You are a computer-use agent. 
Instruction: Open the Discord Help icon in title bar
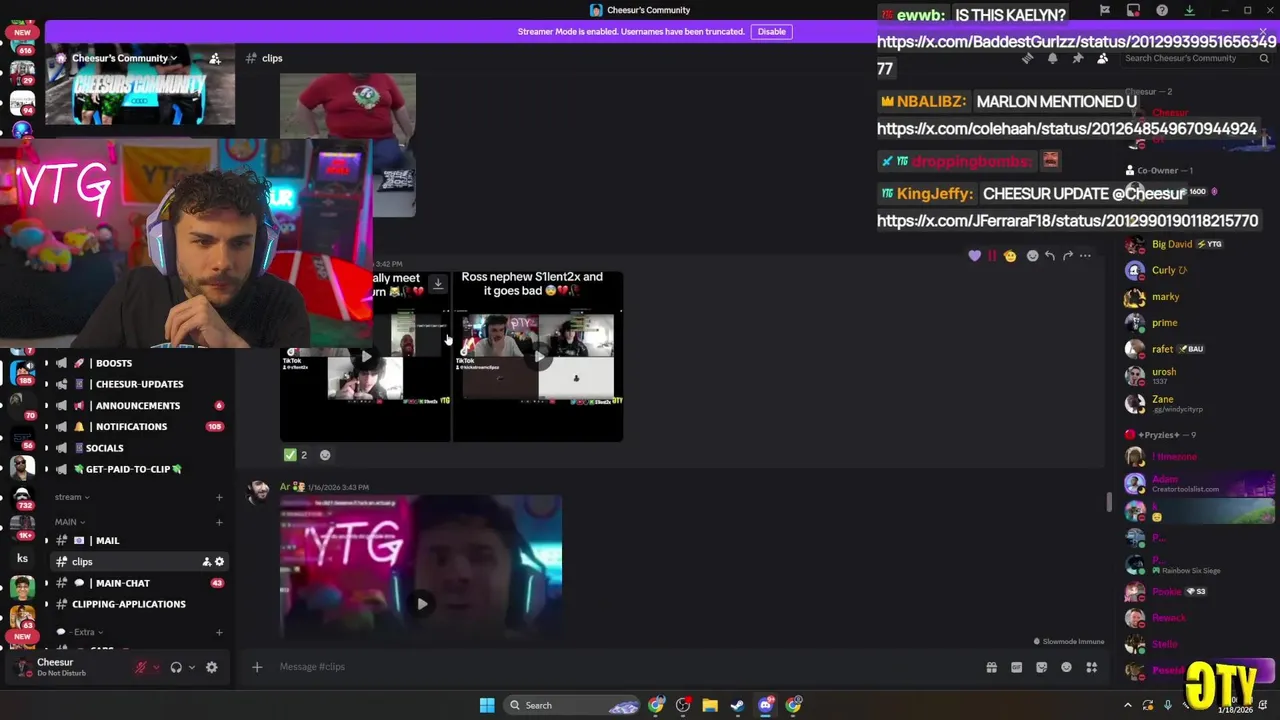tap(1162, 10)
